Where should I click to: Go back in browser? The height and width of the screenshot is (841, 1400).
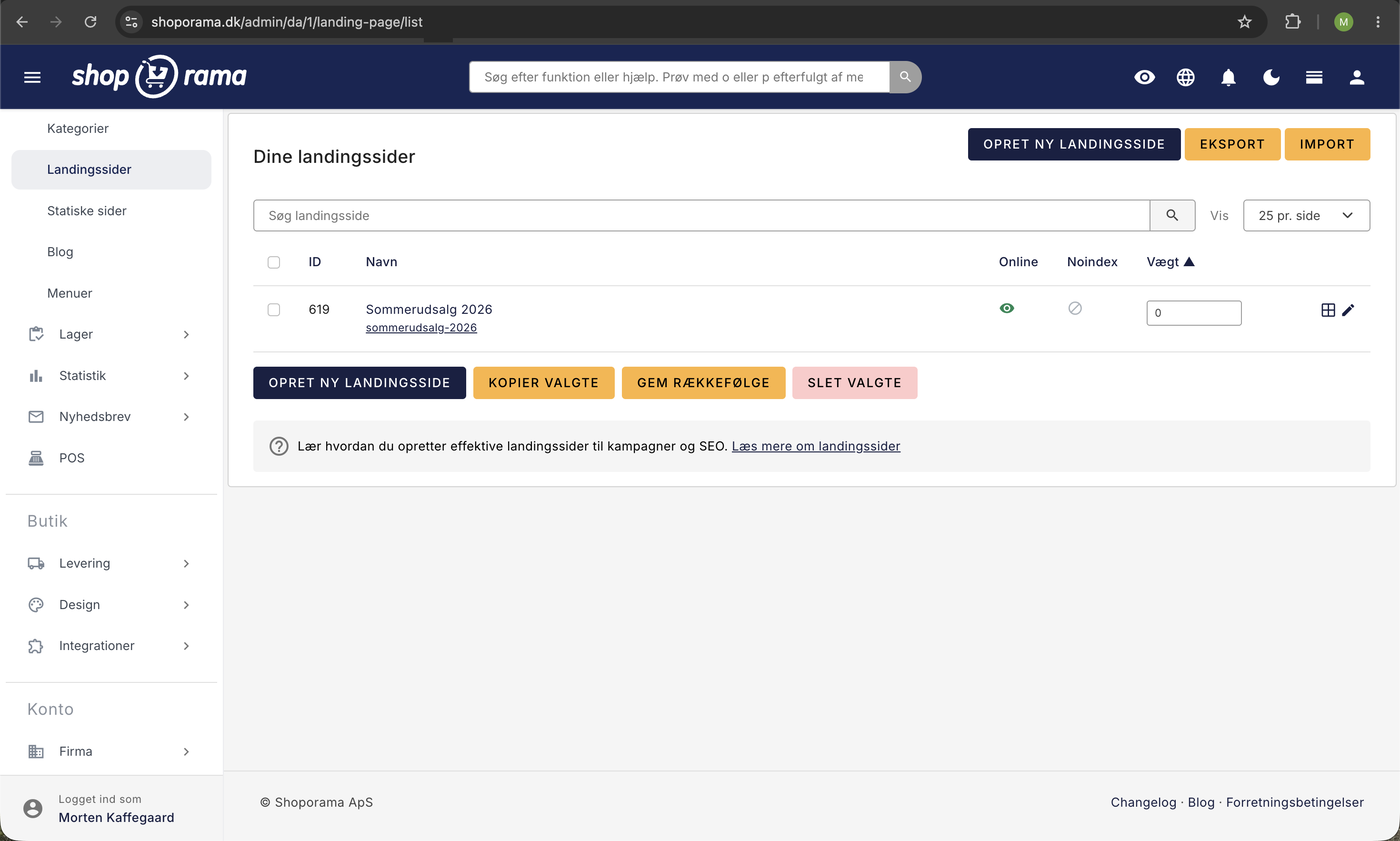pyautogui.click(x=22, y=21)
